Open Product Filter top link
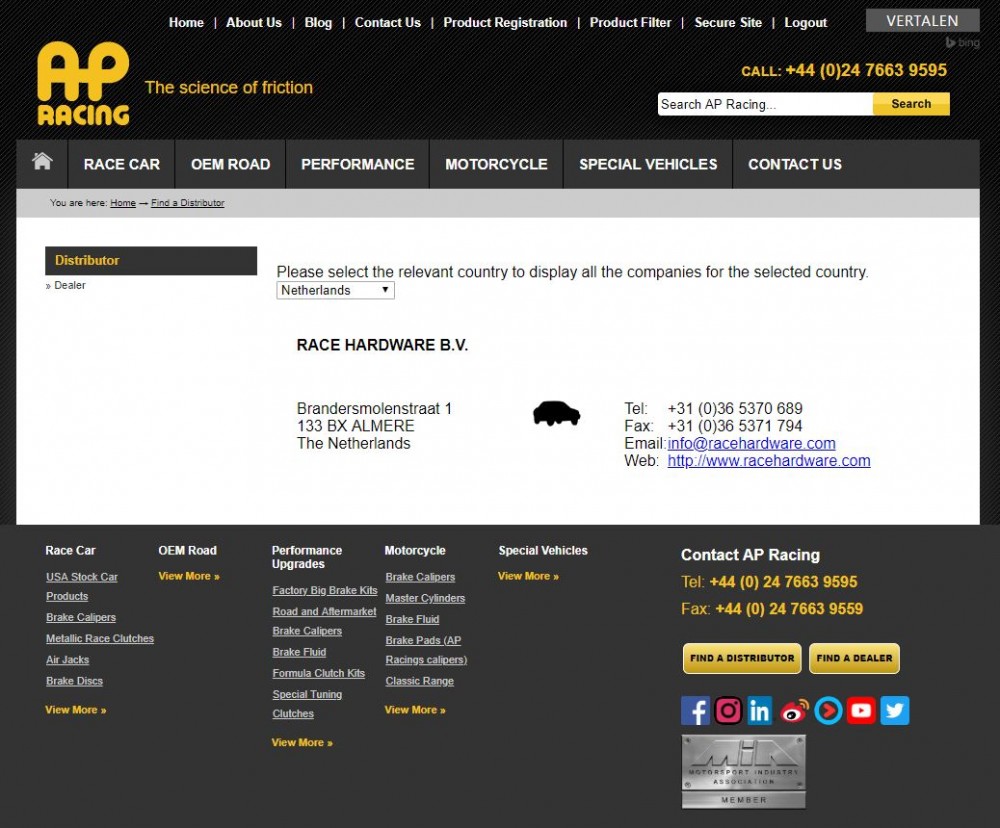The width and height of the screenshot is (1000, 828). coord(630,22)
